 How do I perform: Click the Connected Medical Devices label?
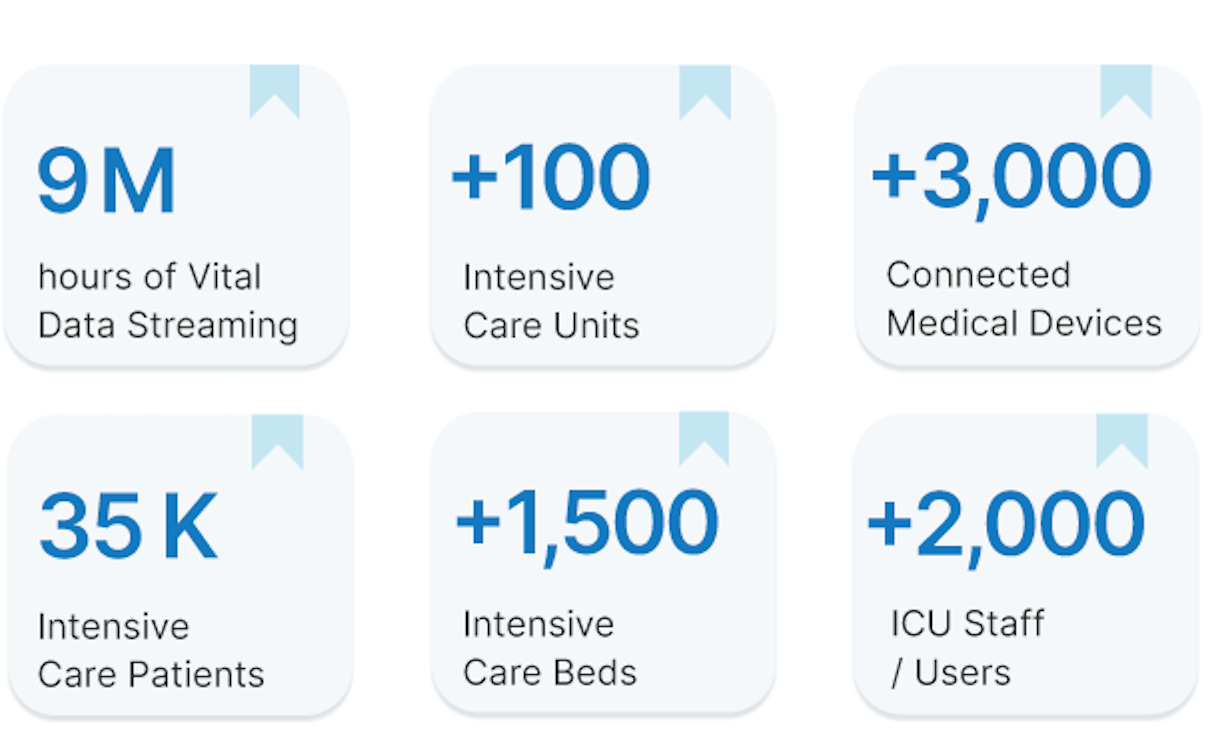[1024, 299]
